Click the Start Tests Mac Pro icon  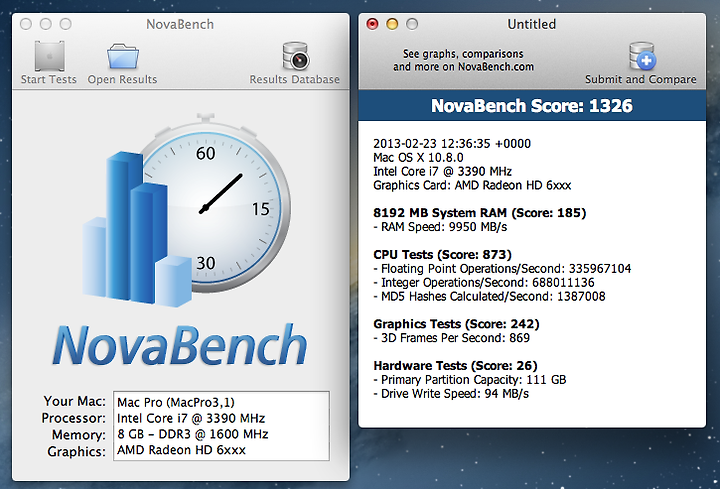[x=49, y=56]
